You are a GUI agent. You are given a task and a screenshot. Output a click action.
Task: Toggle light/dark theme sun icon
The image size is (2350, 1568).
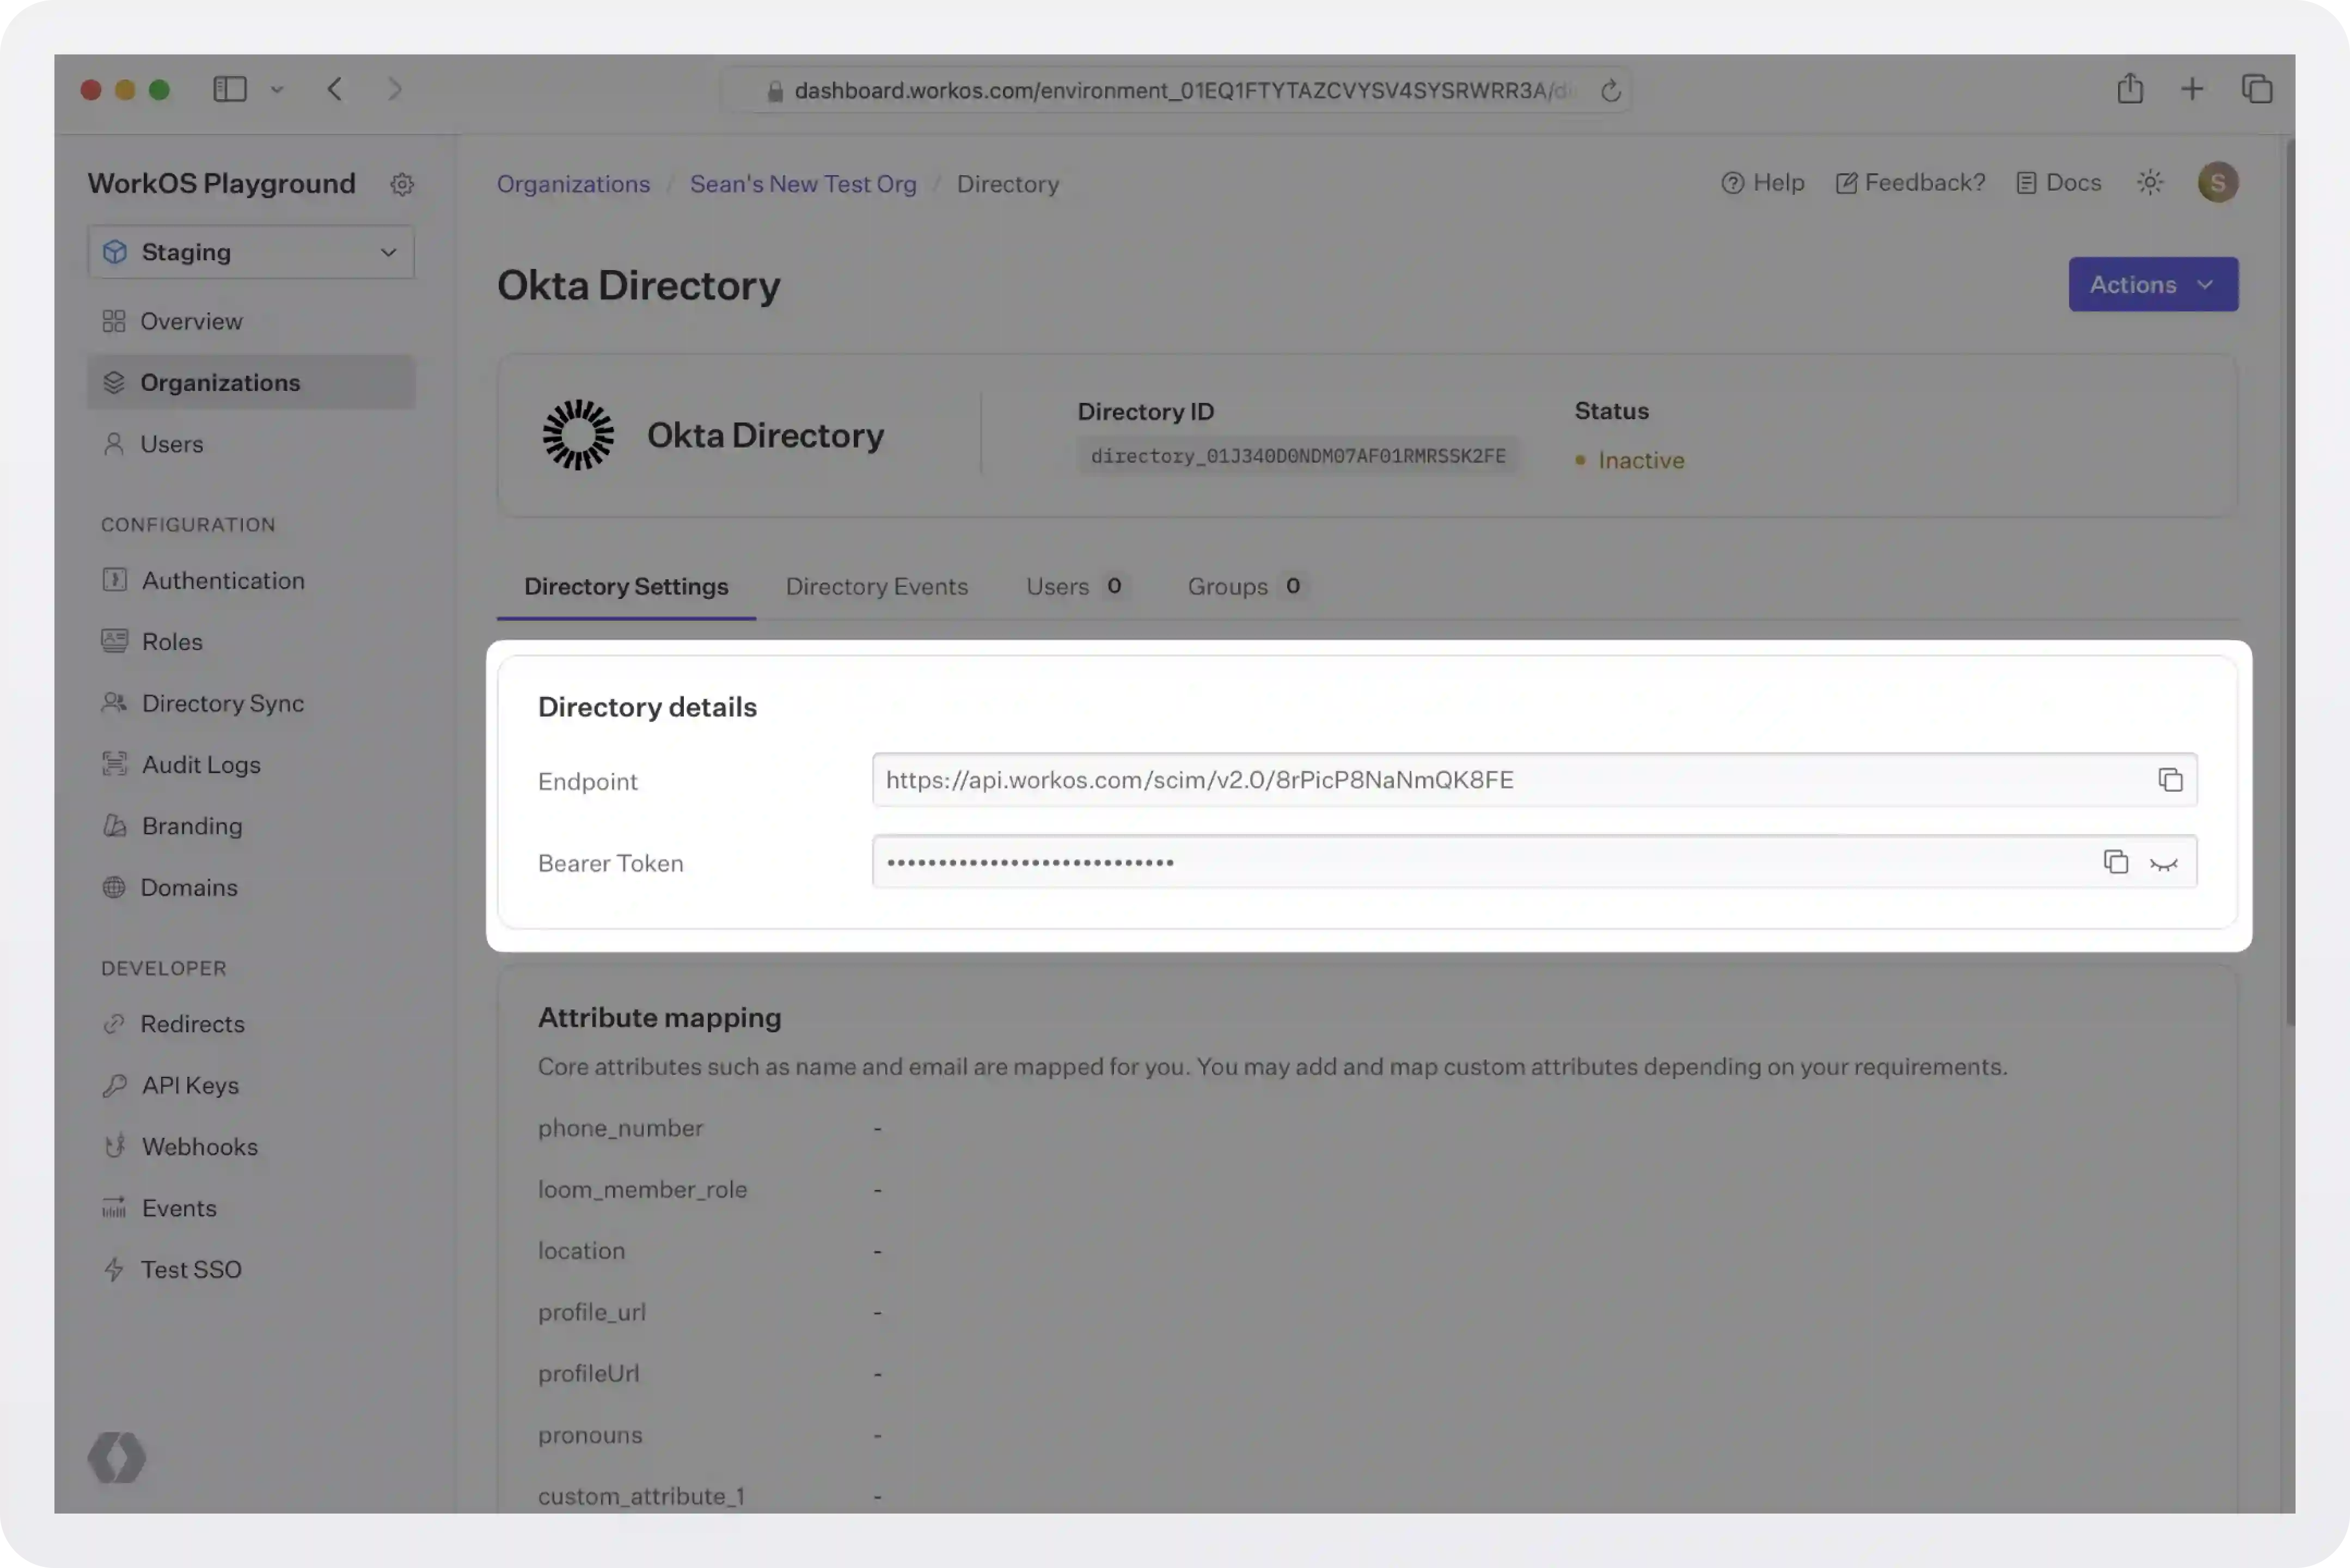click(2149, 183)
